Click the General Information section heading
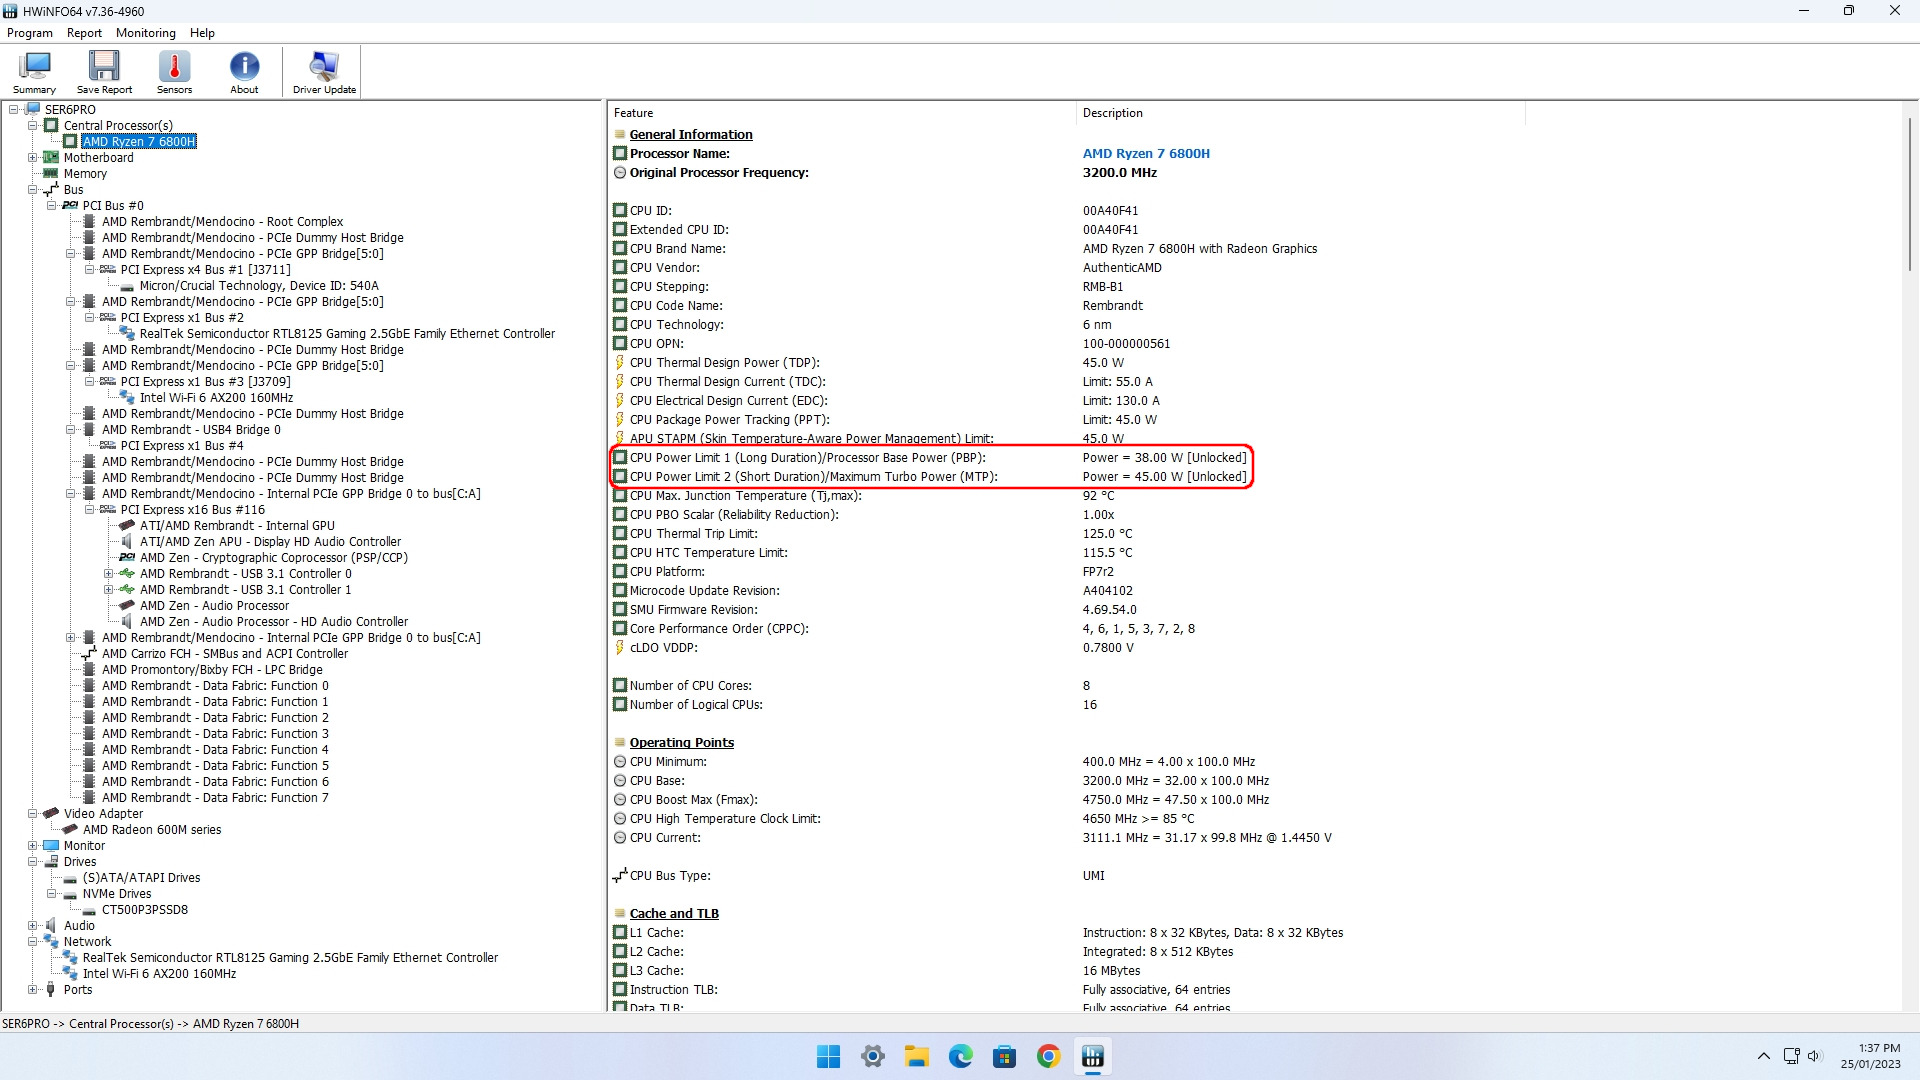Screen dimensions: 1920x1080 coord(691,135)
